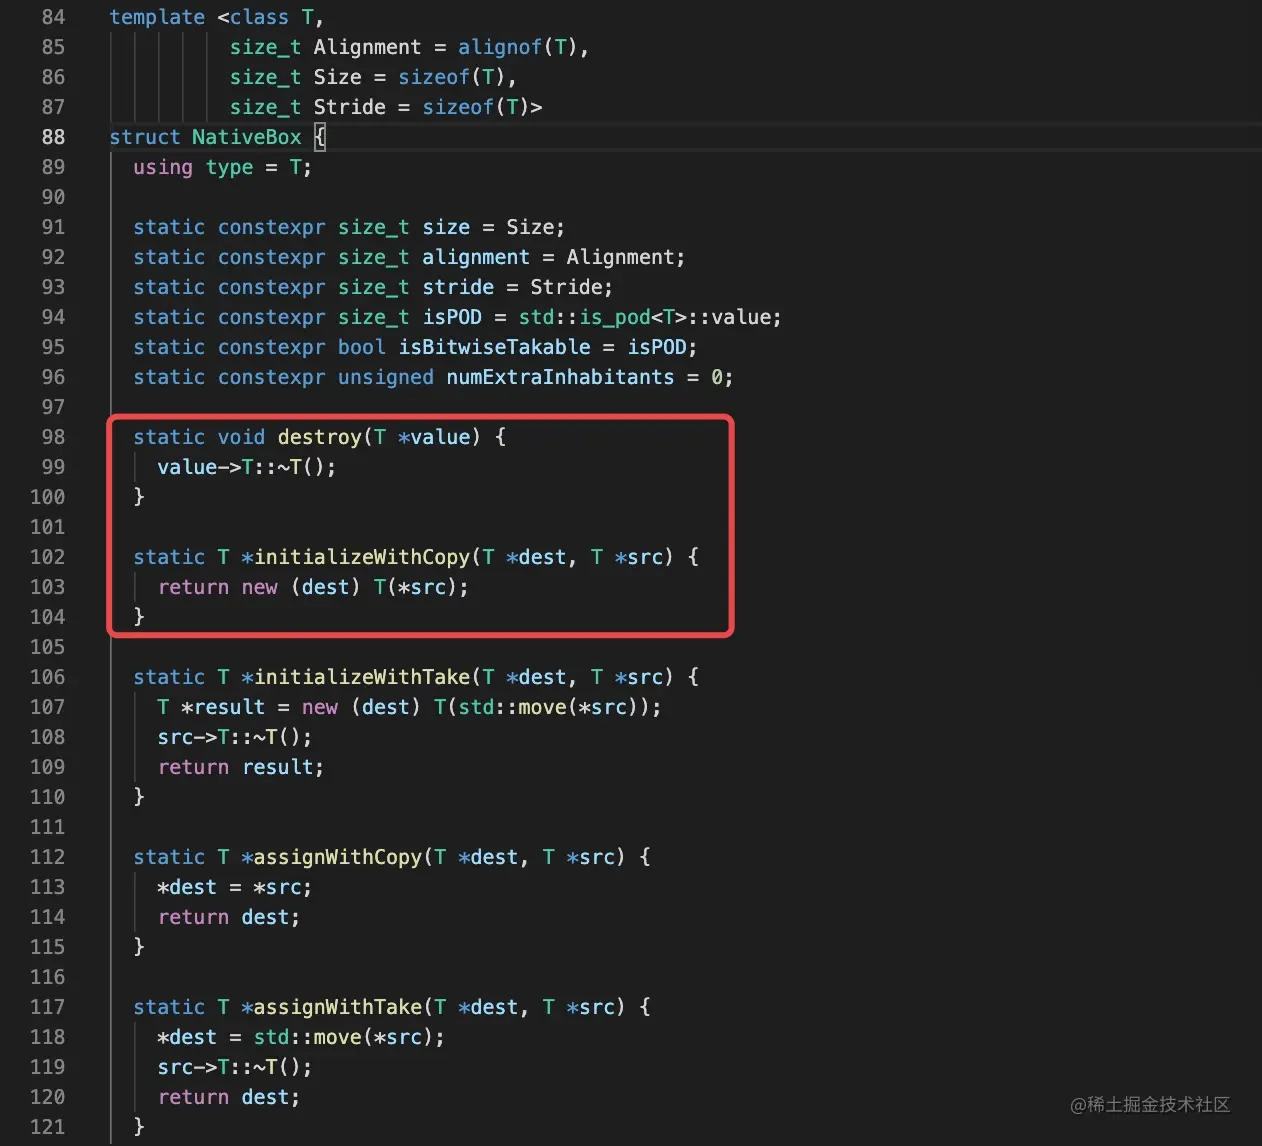Click the 'assignWithCopy' function name

337,857
